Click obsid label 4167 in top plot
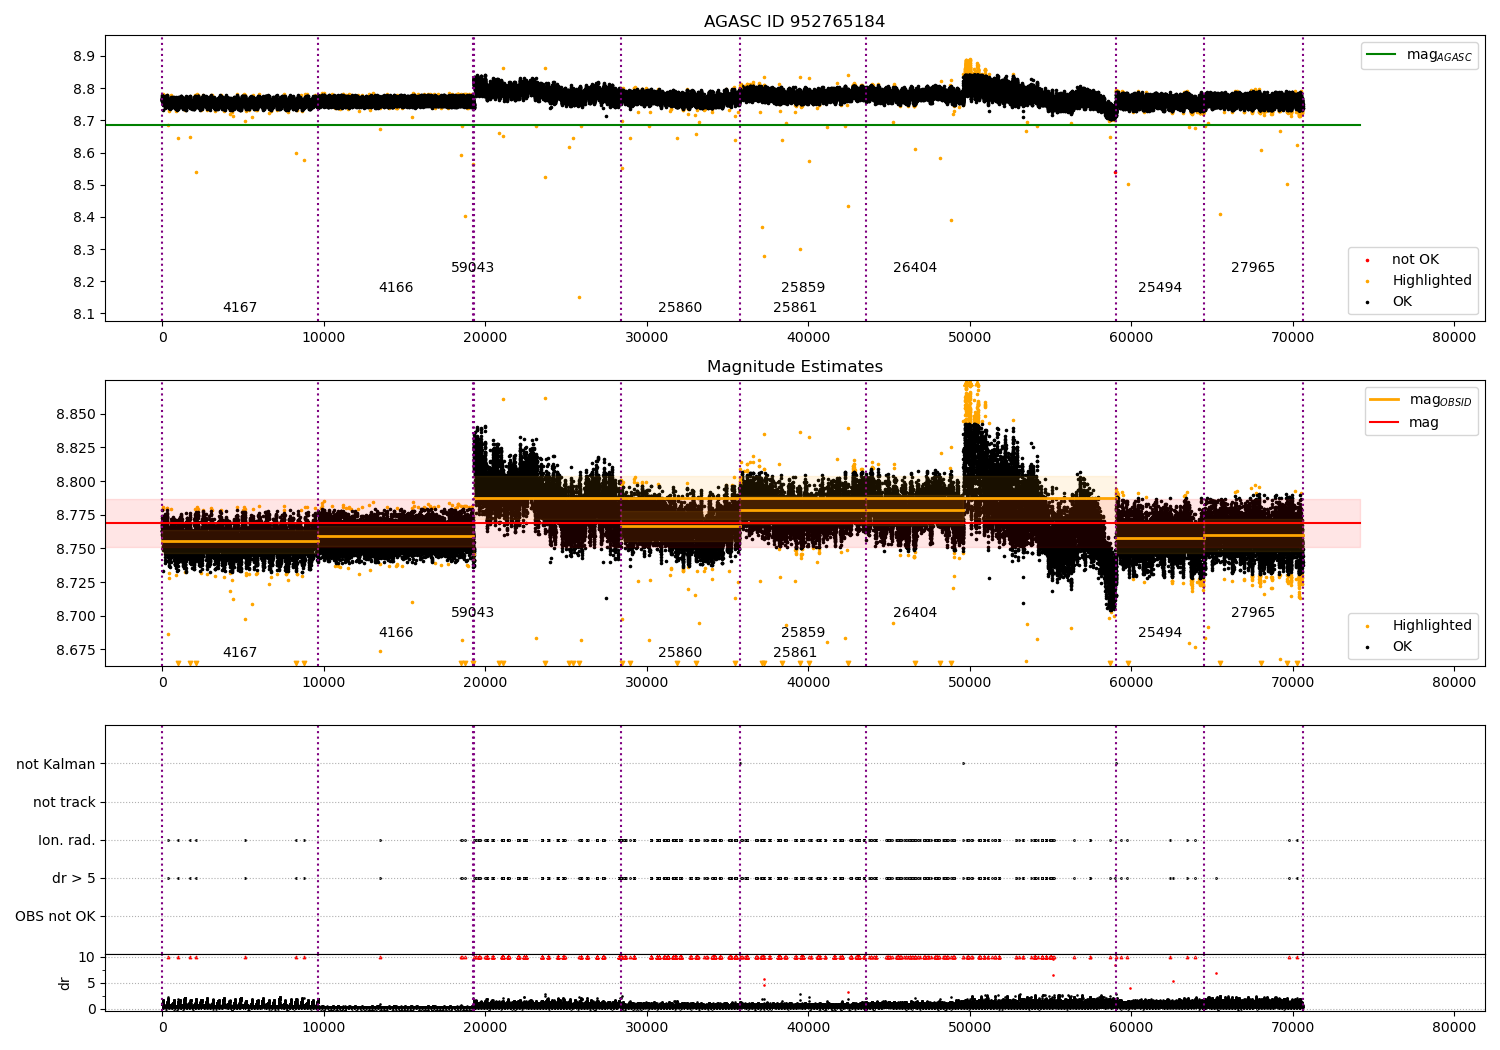 point(240,308)
